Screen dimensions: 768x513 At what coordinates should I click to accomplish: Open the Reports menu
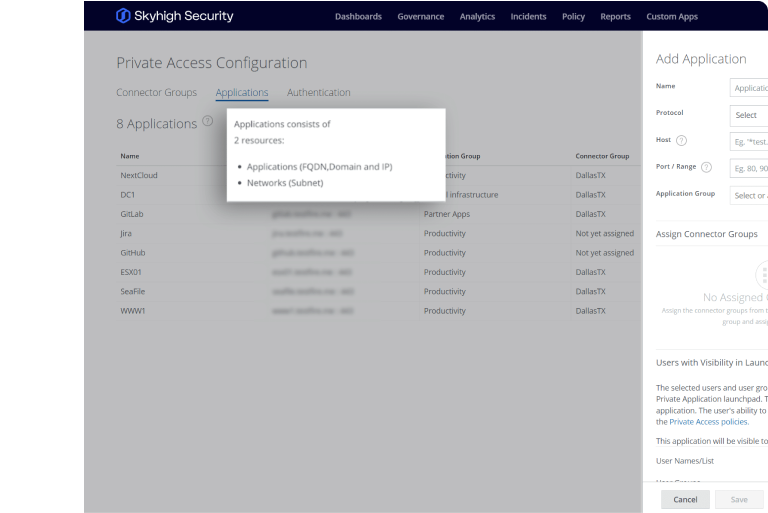(615, 17)
